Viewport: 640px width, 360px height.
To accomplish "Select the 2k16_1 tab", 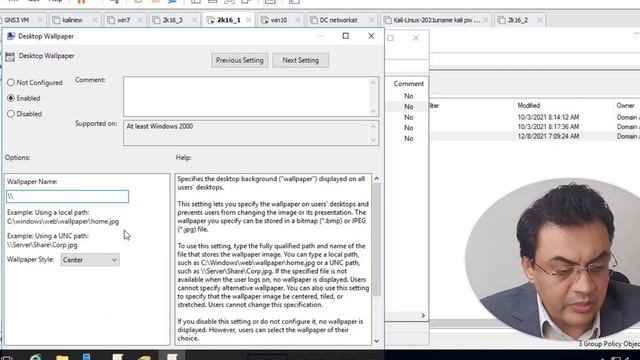I will tap(229, 20).
